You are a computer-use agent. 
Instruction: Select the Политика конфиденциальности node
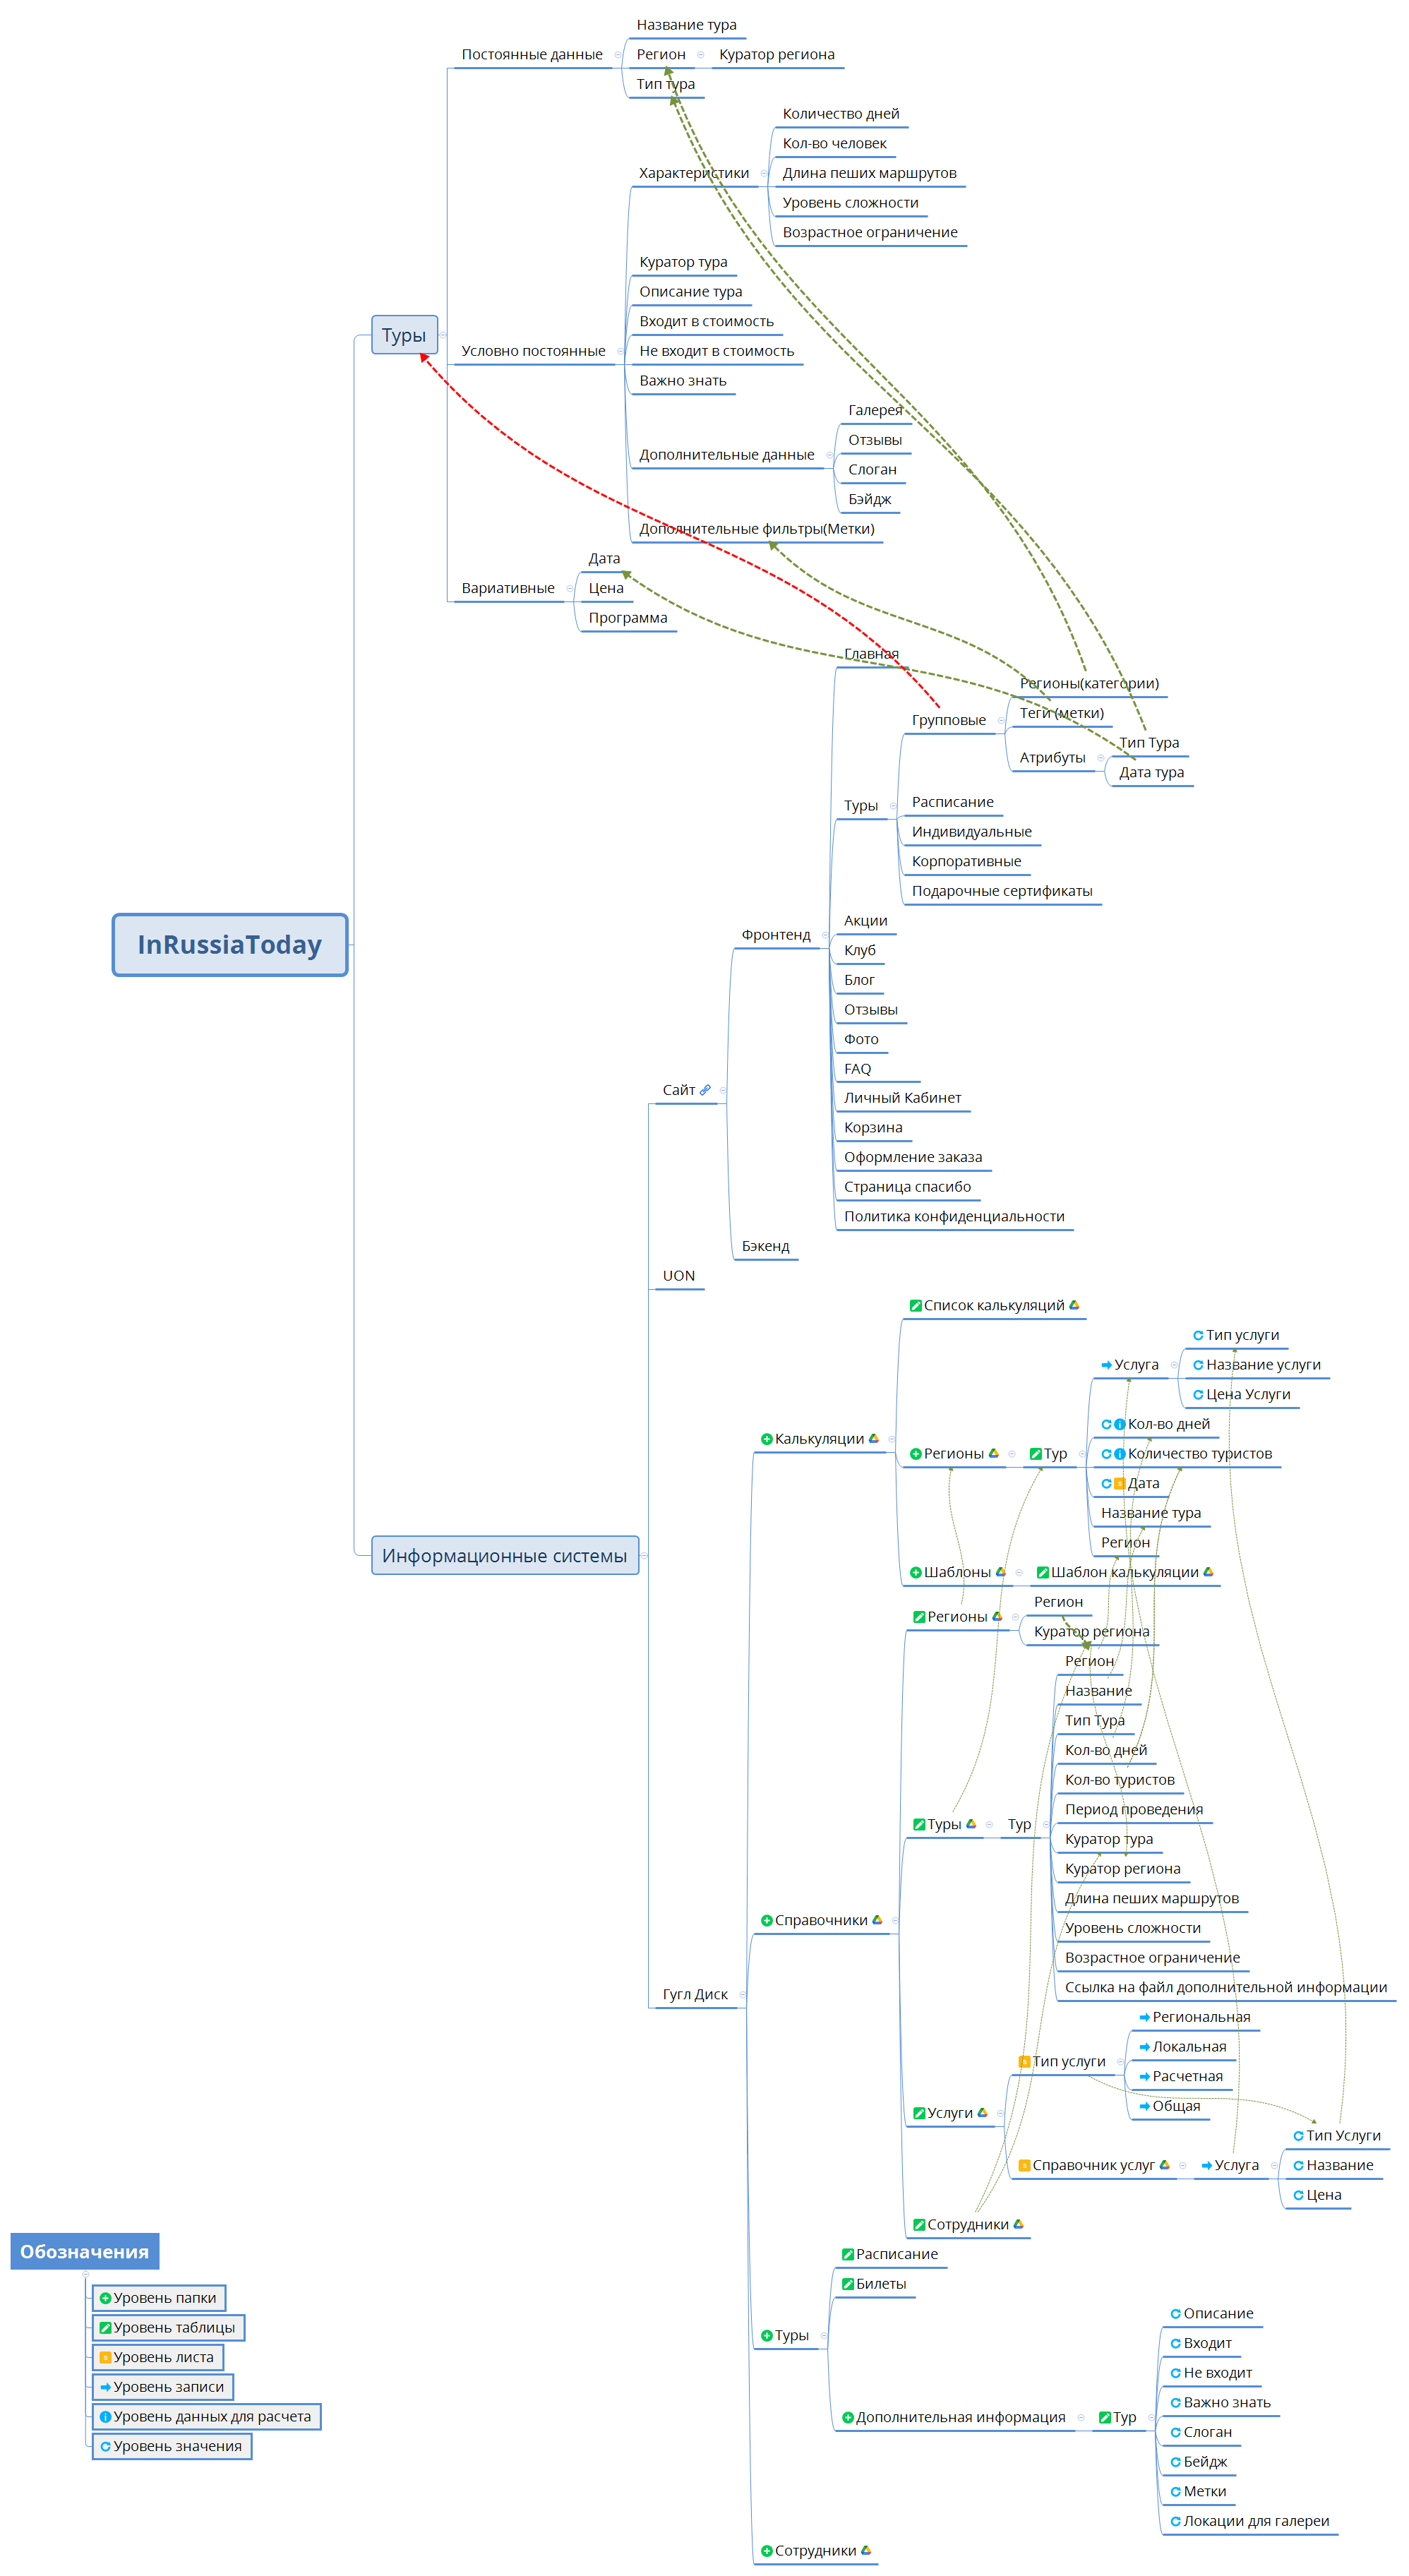(x=954, y=1216)
